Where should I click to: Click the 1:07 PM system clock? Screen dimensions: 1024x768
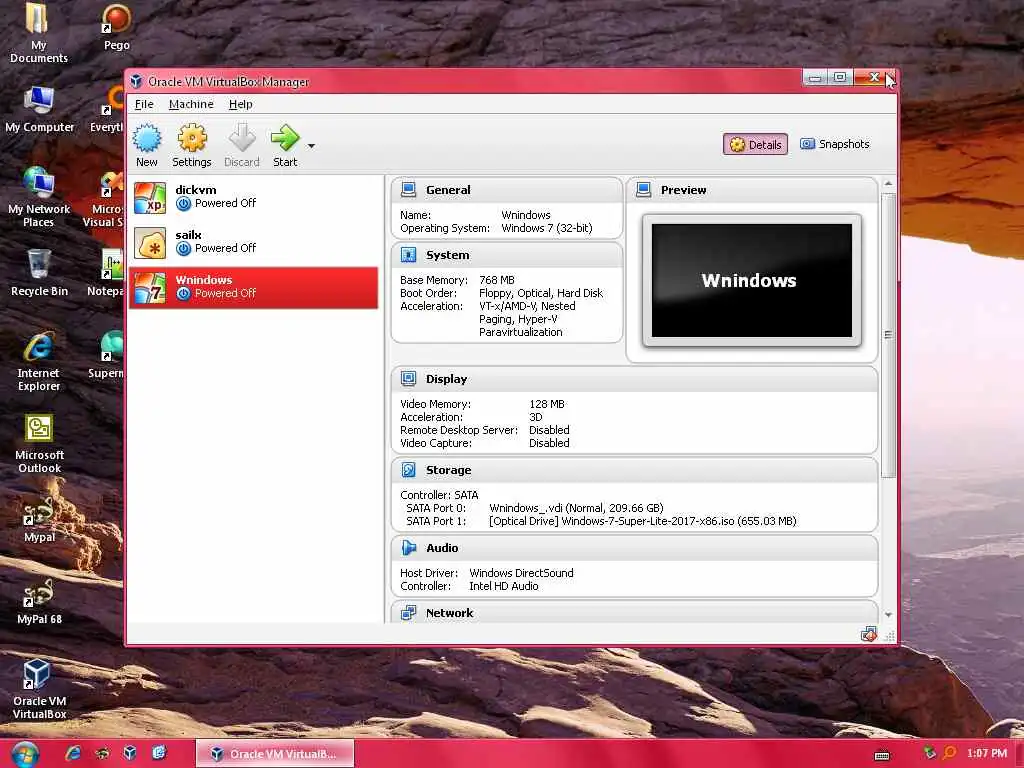coord(986,754)
